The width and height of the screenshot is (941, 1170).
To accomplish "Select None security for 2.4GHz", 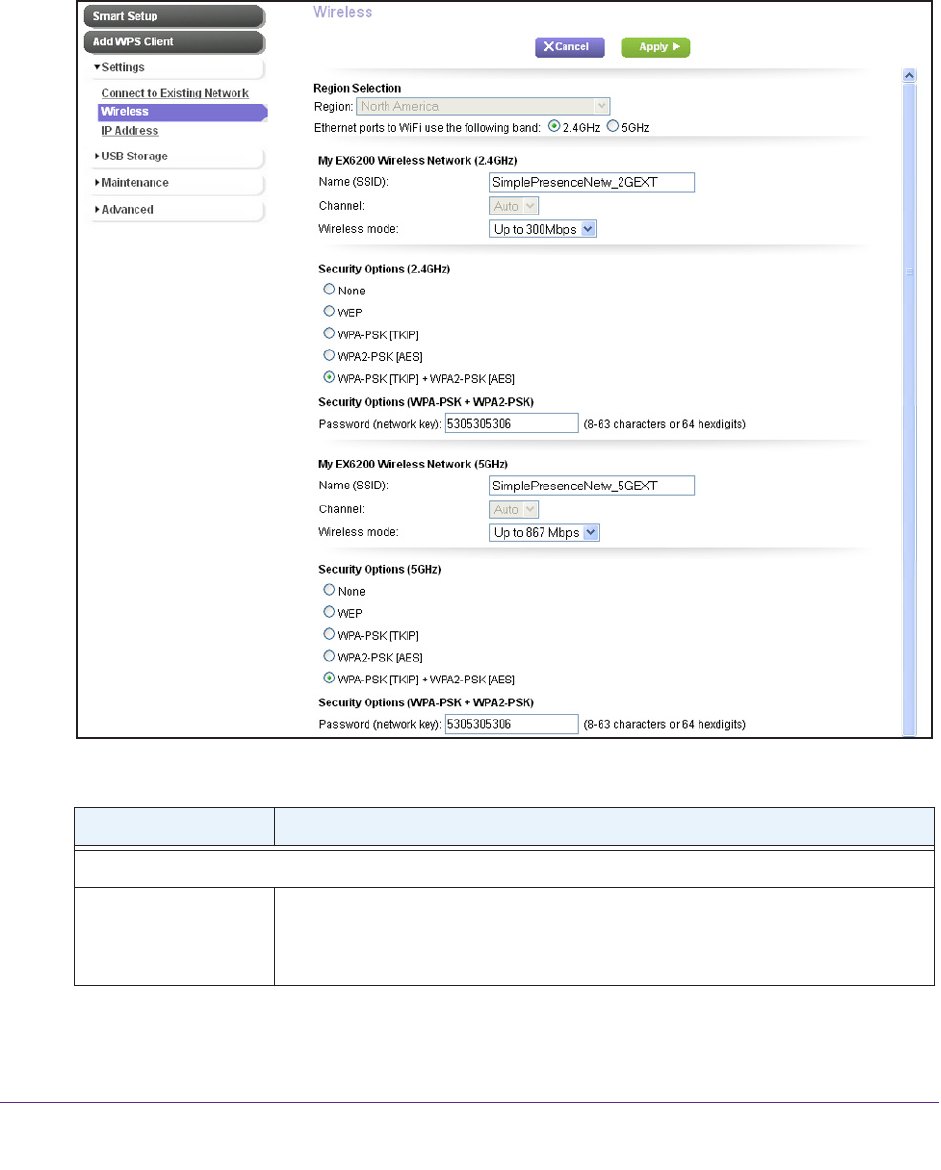I will tap(329, 290).
